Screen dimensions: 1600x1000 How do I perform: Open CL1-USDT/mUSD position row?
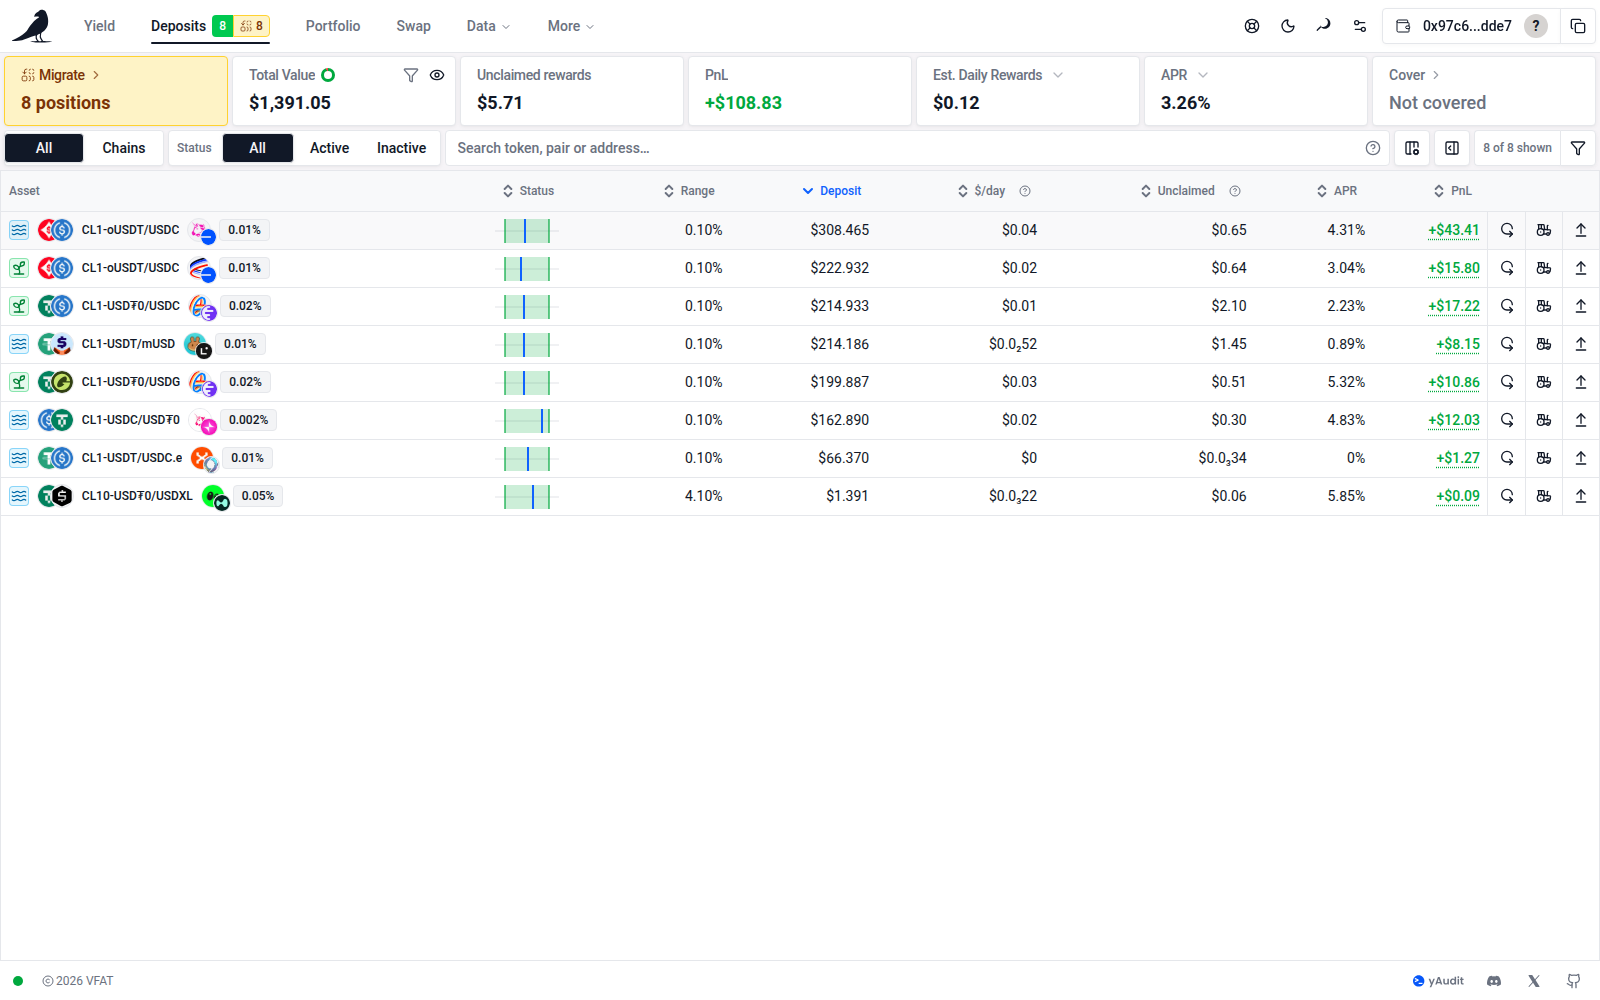click(x=800, y=344)
